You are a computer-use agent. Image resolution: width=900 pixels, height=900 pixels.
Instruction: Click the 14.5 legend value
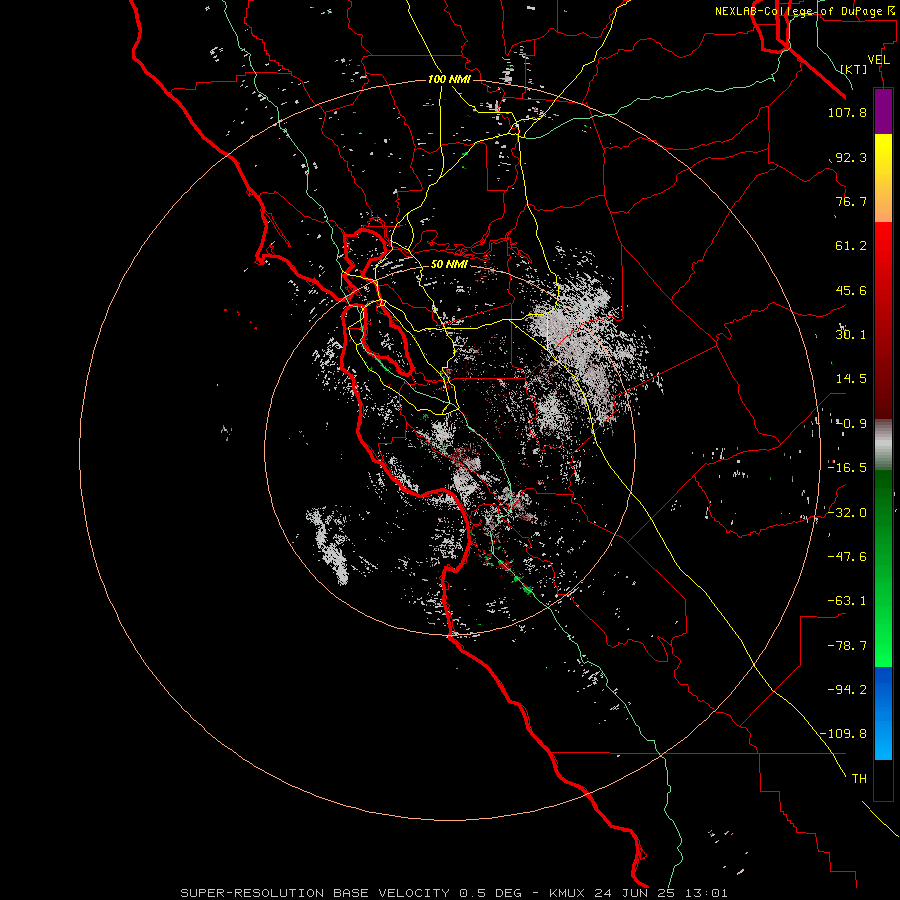point(851,379)
